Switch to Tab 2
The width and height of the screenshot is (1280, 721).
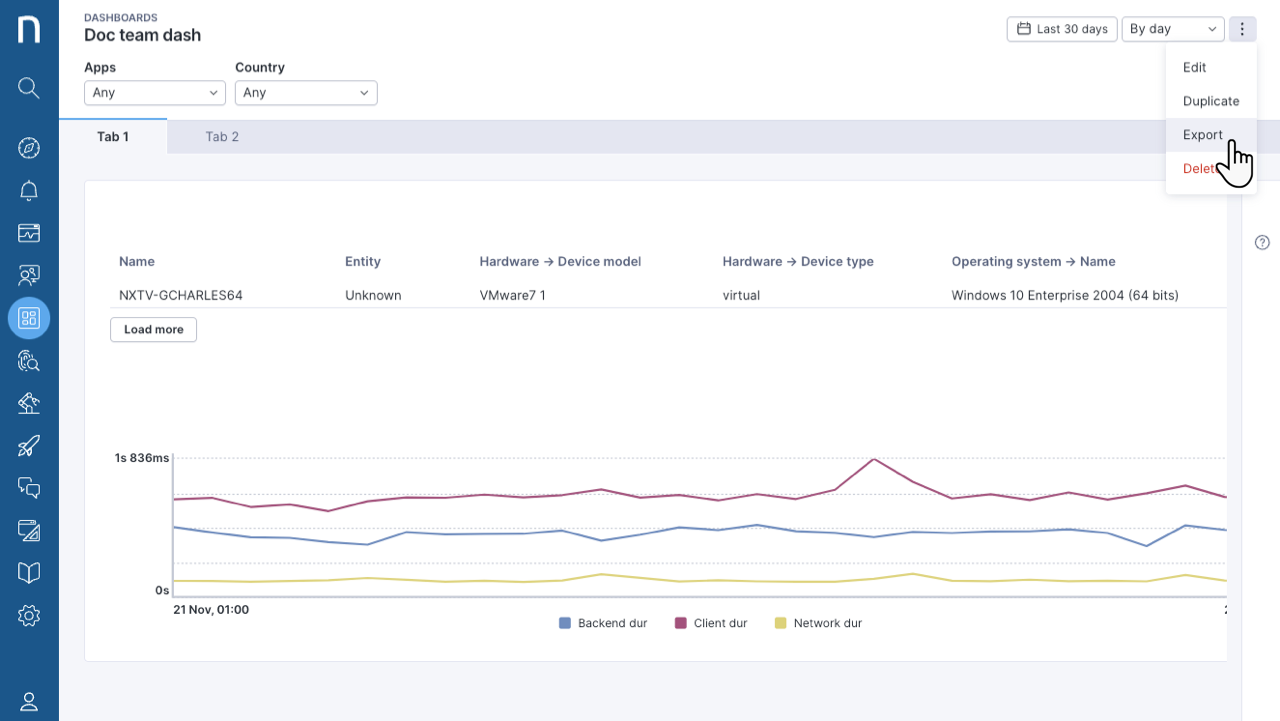pos(222,137)
